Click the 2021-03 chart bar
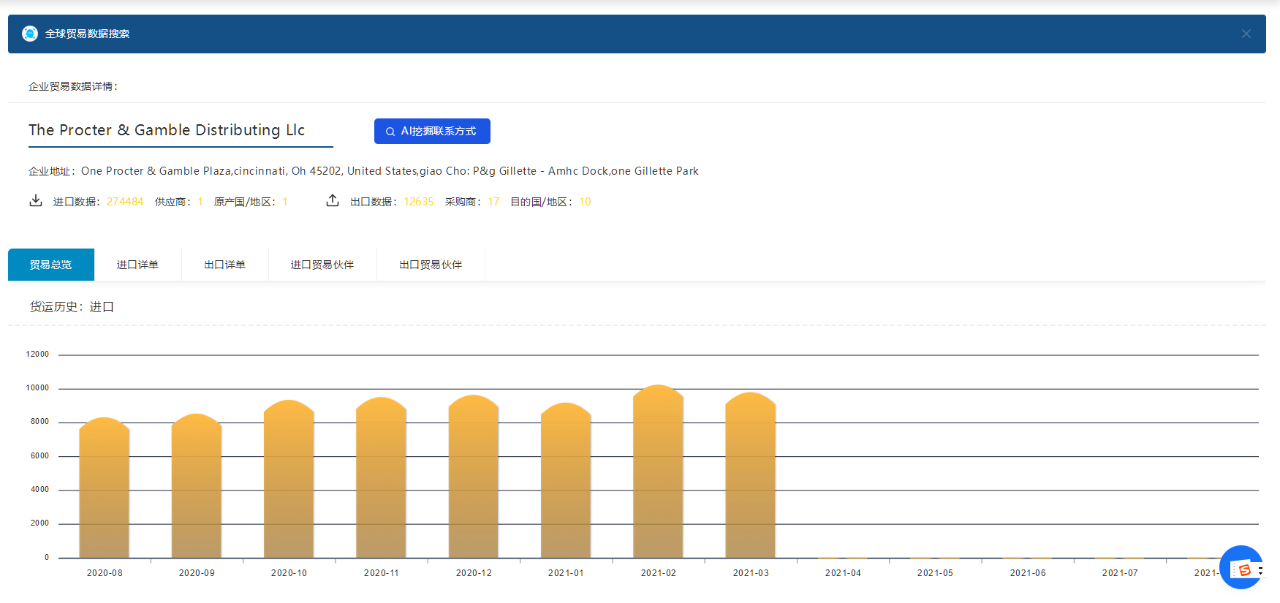This screenshot has width=1280, height=603. click(750, 478)
